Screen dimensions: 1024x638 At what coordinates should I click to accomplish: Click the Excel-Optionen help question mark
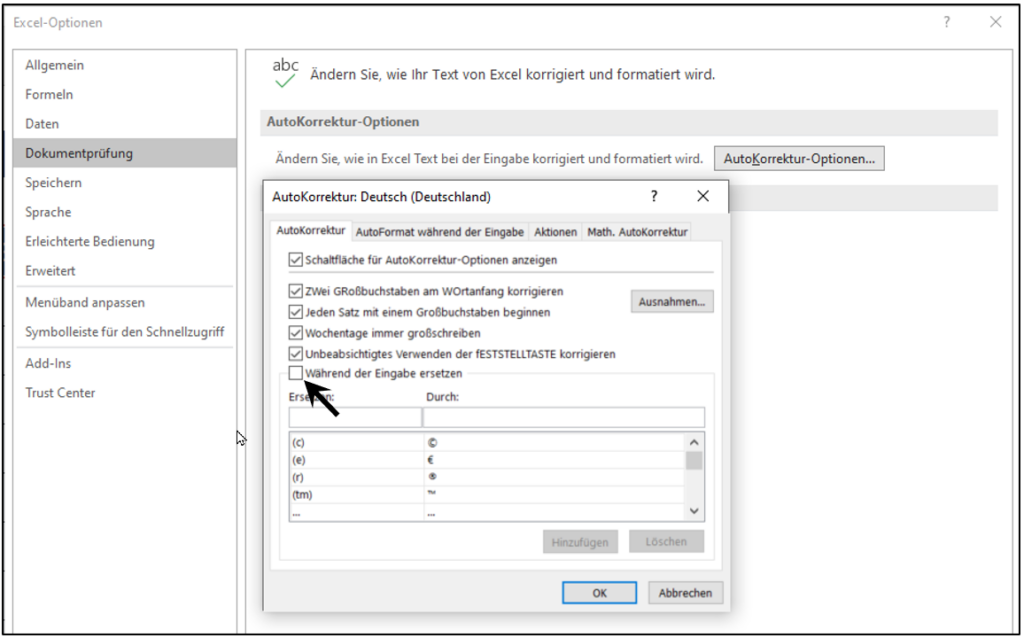pos(946,22)
